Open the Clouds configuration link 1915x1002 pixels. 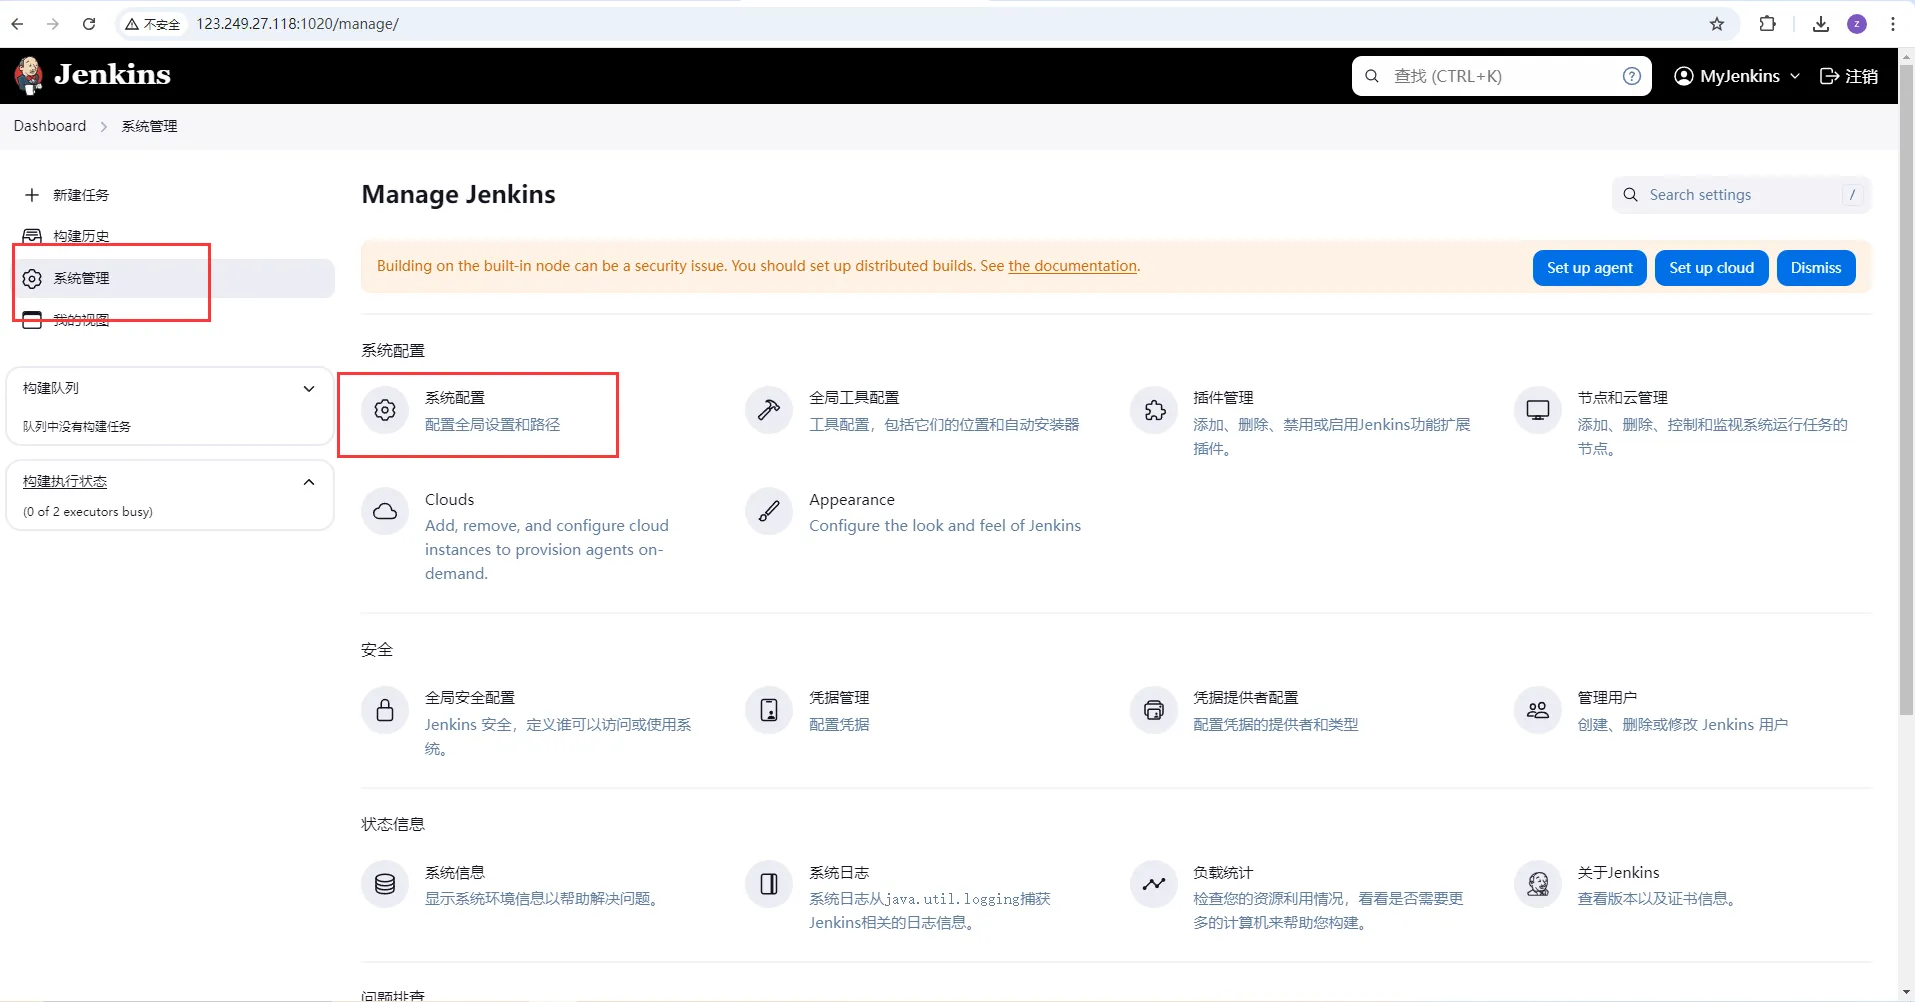tap(449, 499)
